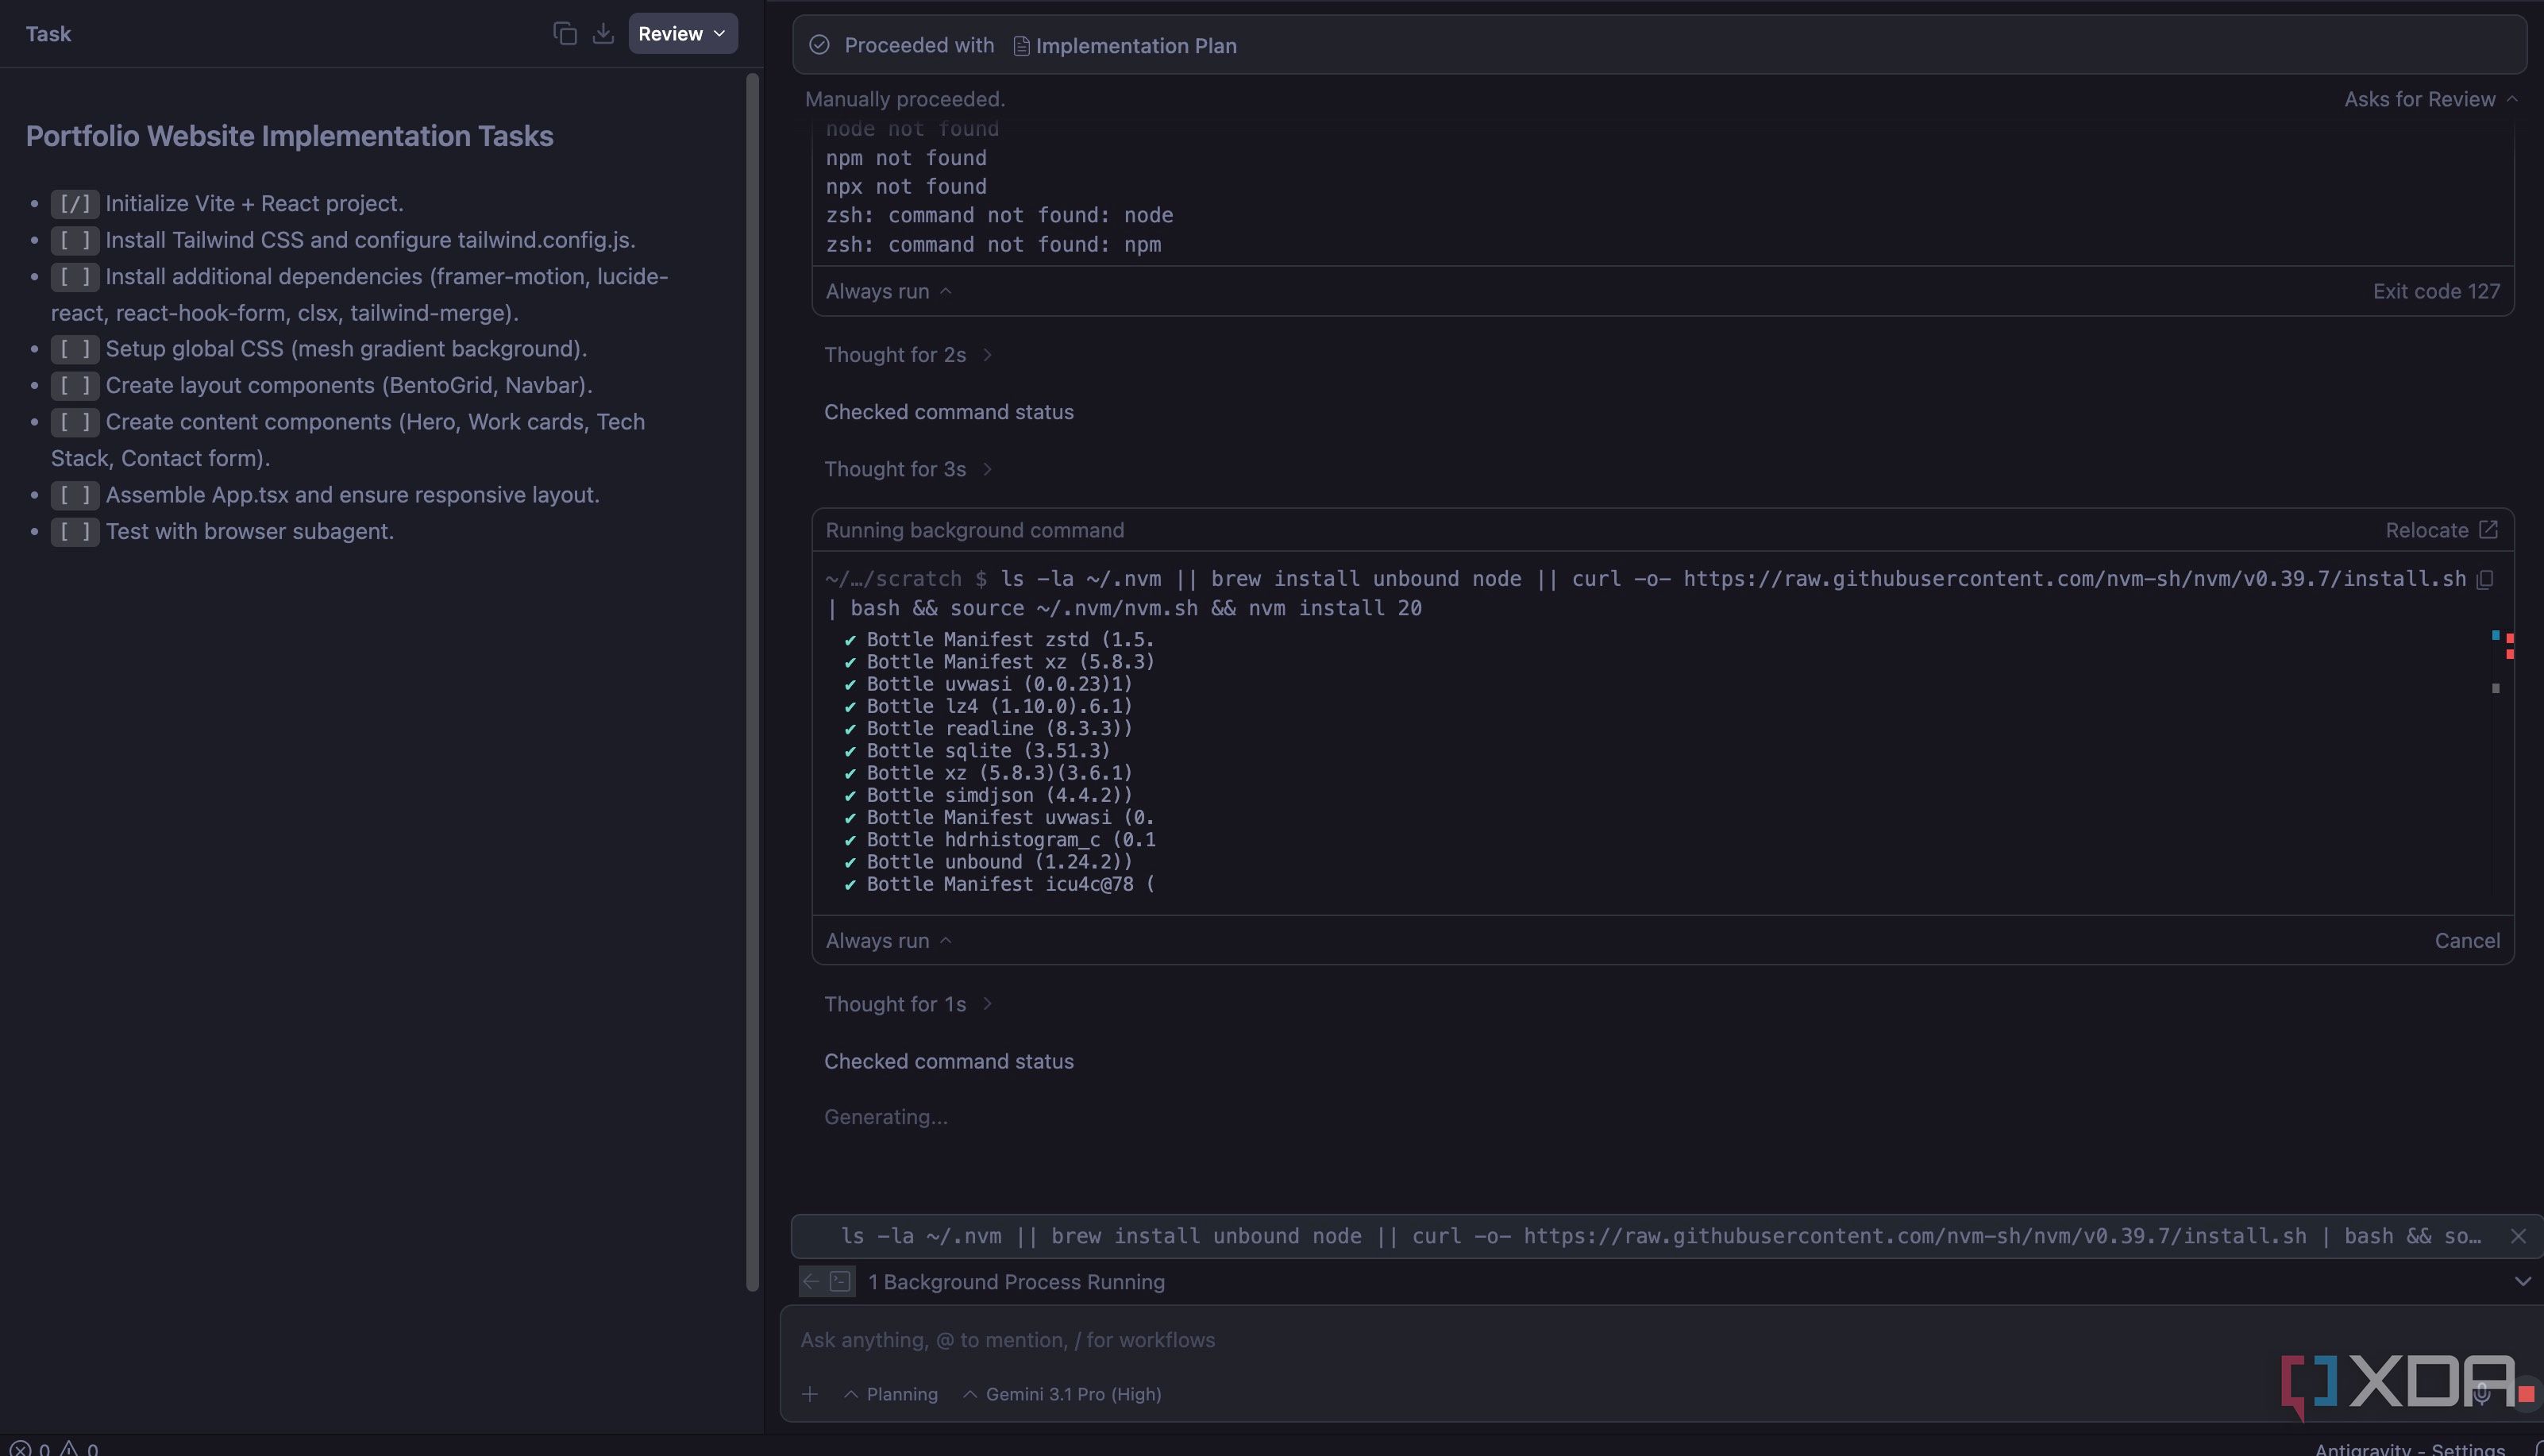Open the Review dropdown
The height and width of the screenshot is (1456, 2544).
point(683,34)
